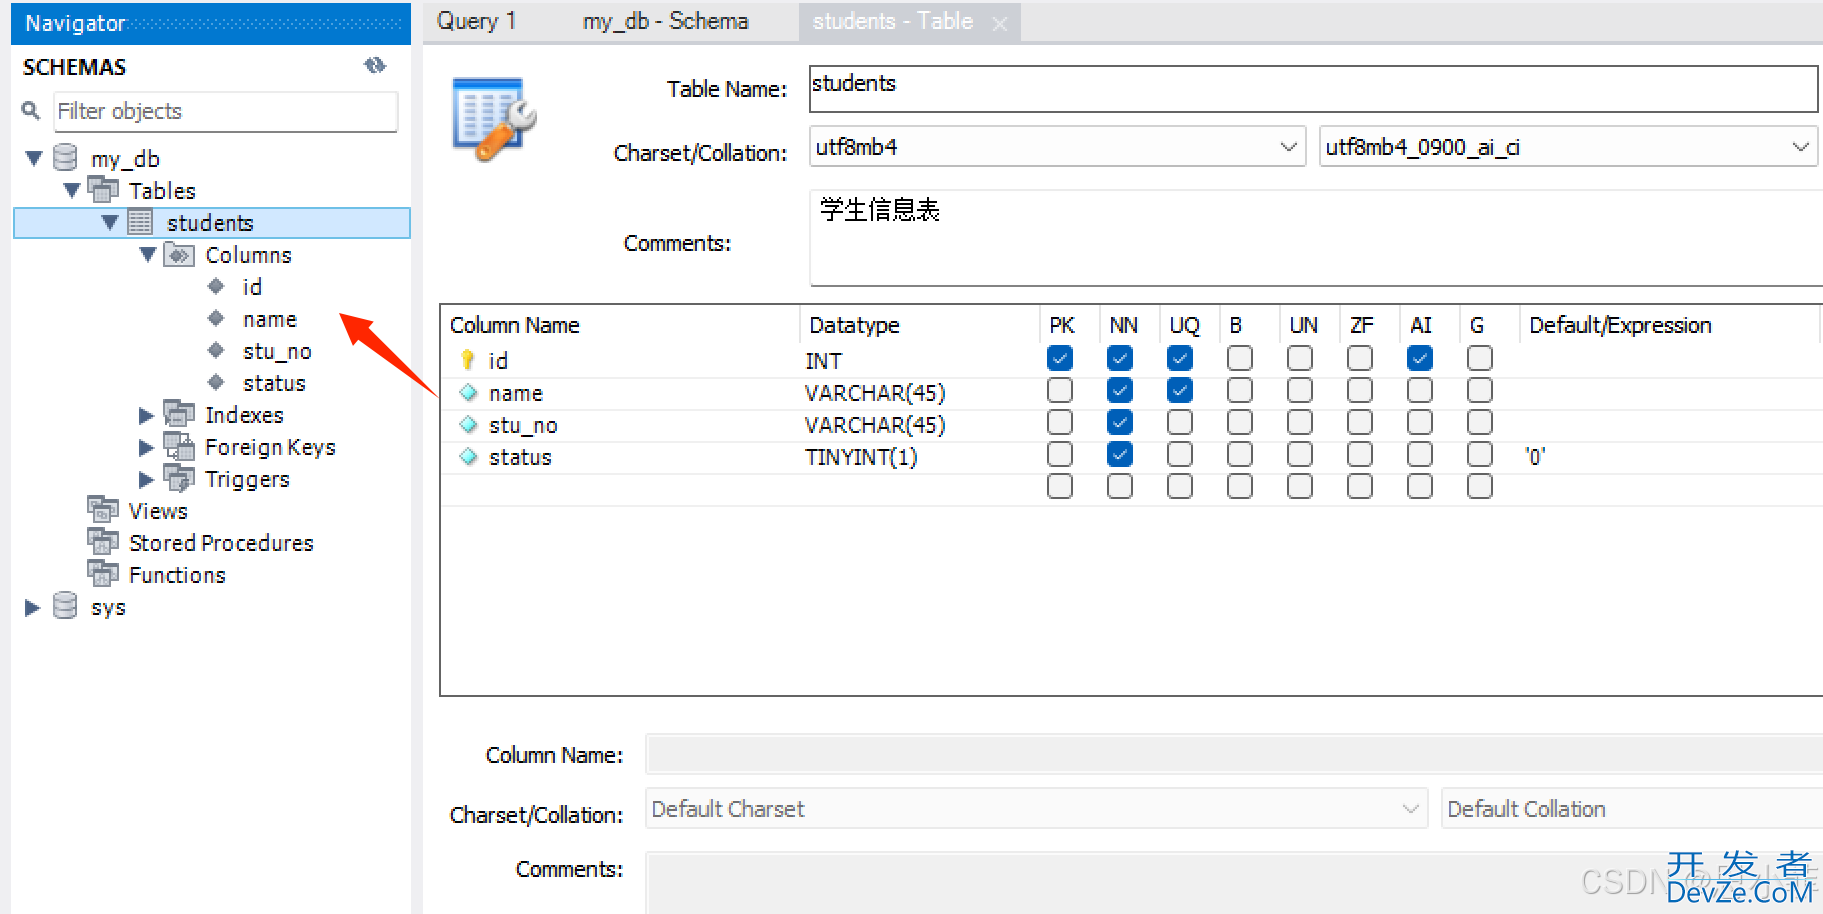
Task: Click the primary key icon for id row
Action: (x=467, y=359)
